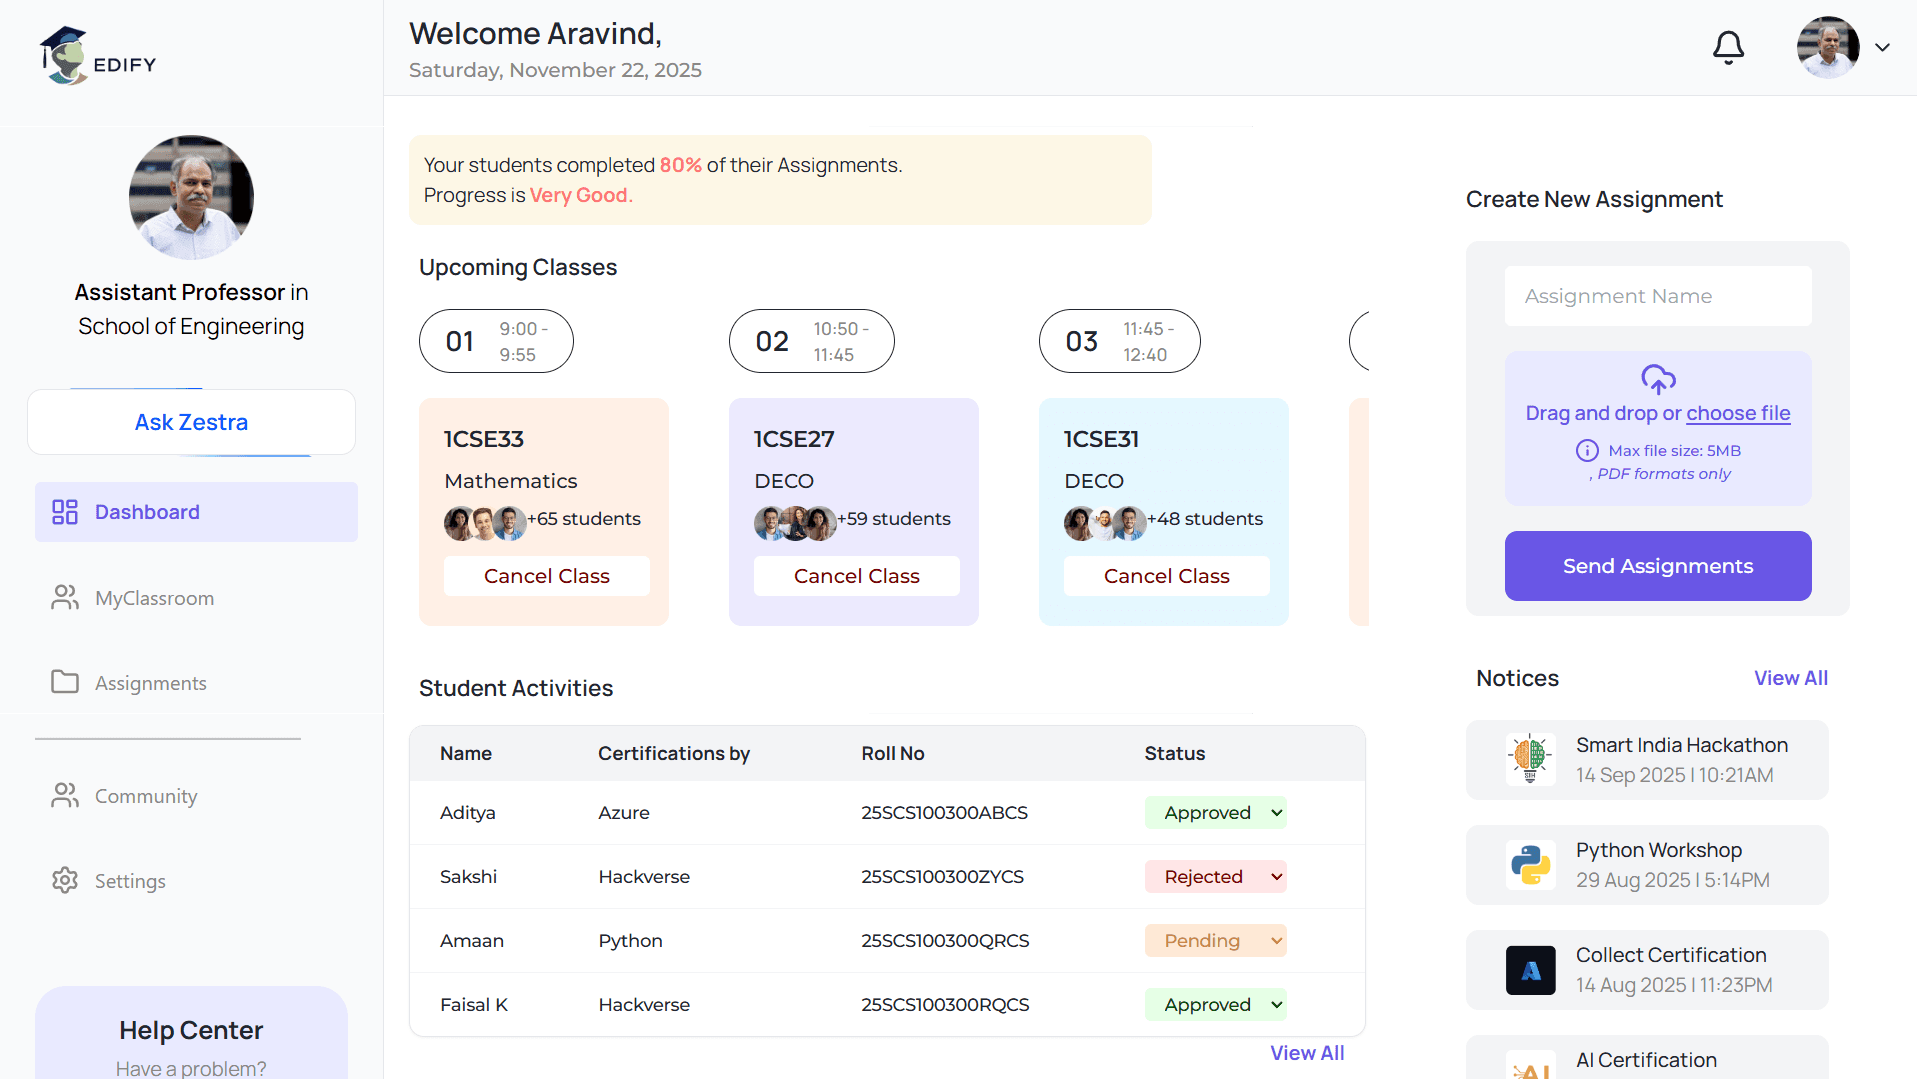Click the Status column header
This screenshot has width=1917, height=1079.
coord(1175,753)
